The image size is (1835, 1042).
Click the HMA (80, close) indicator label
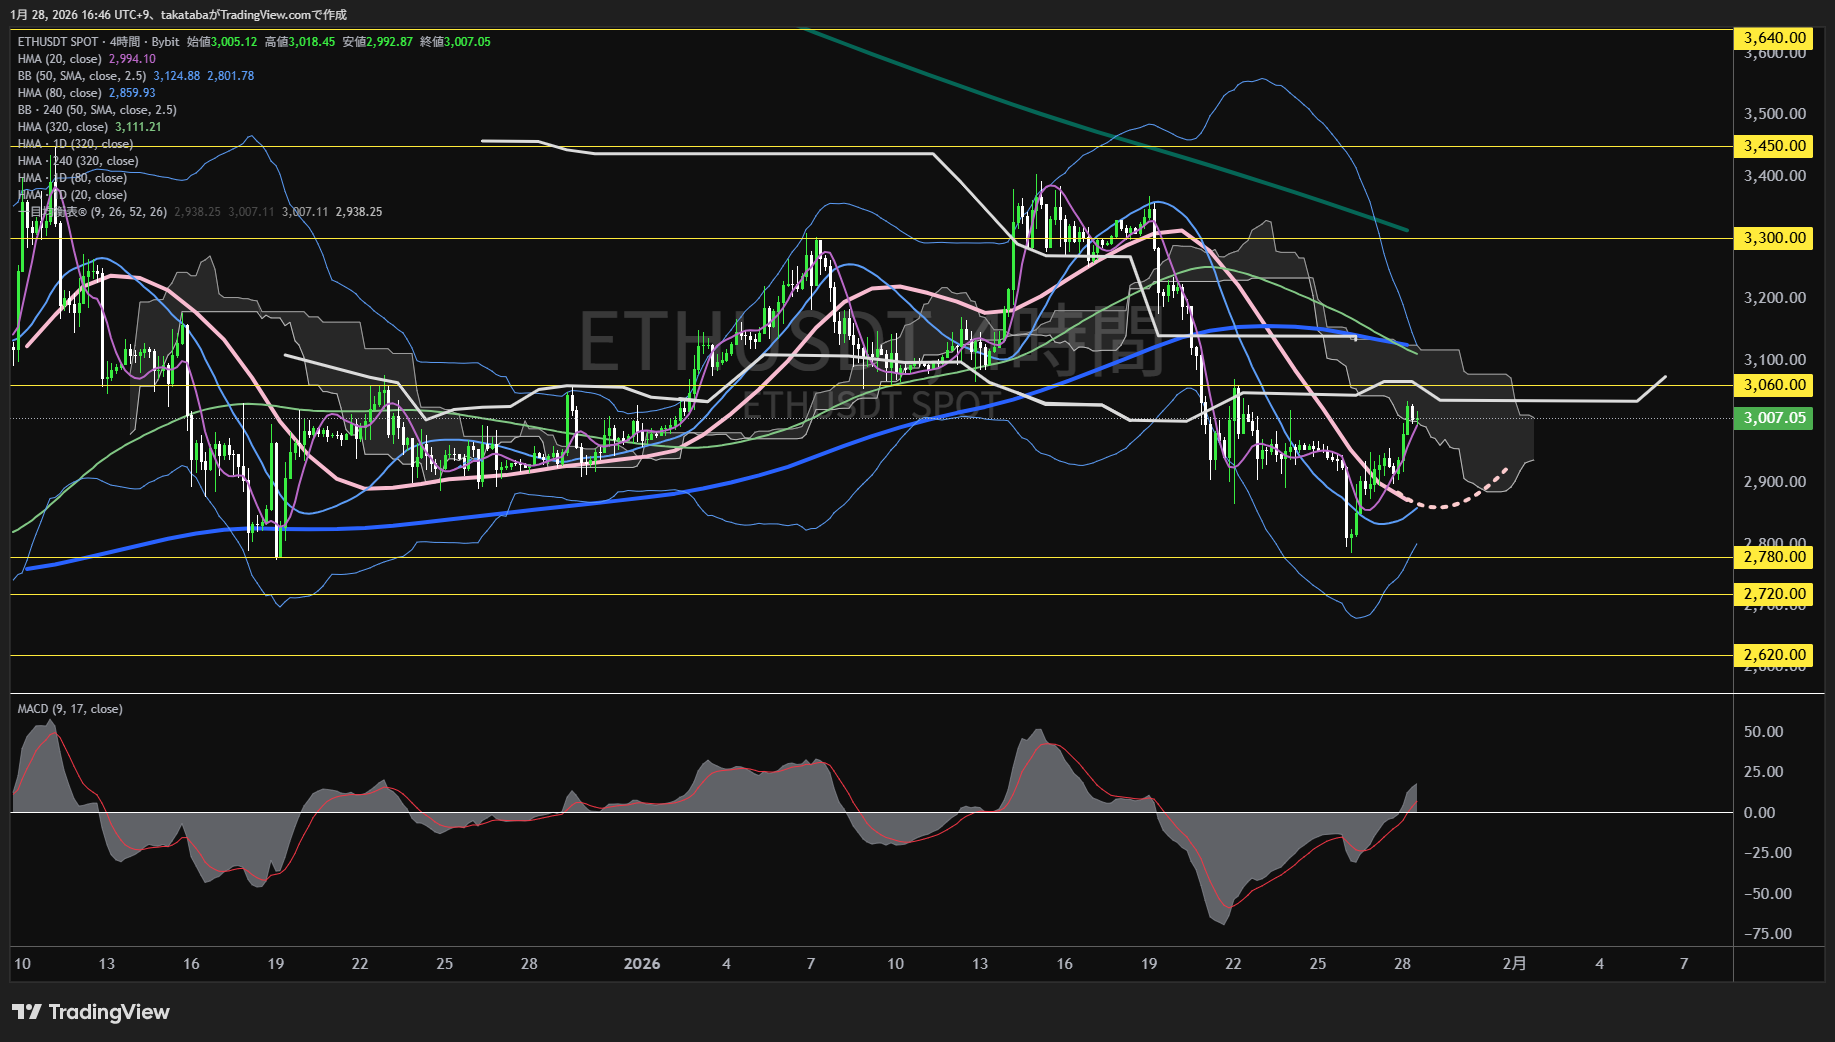coord(60,93)
